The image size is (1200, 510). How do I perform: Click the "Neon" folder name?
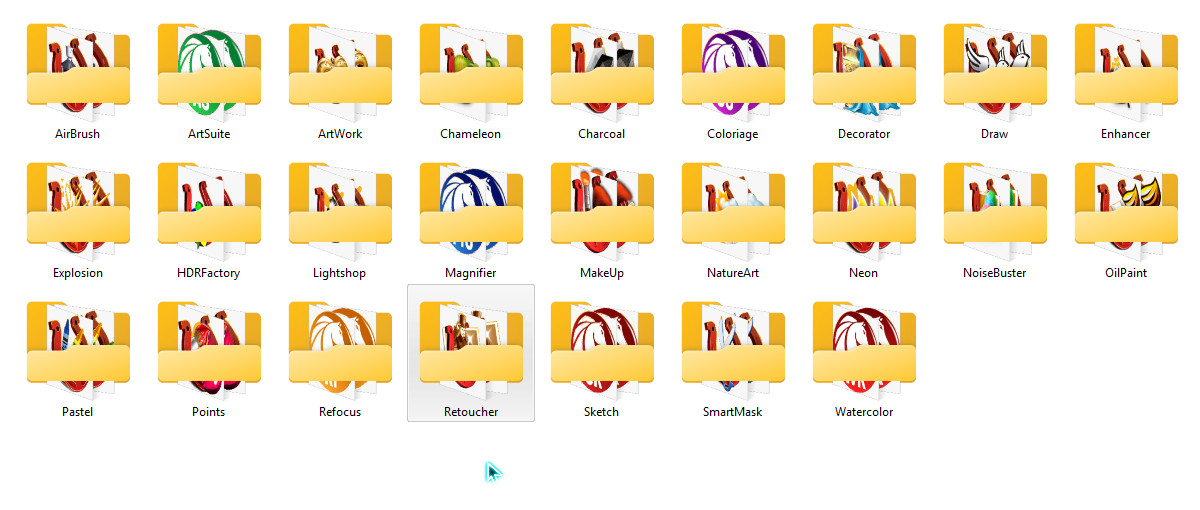click(864, 273)
